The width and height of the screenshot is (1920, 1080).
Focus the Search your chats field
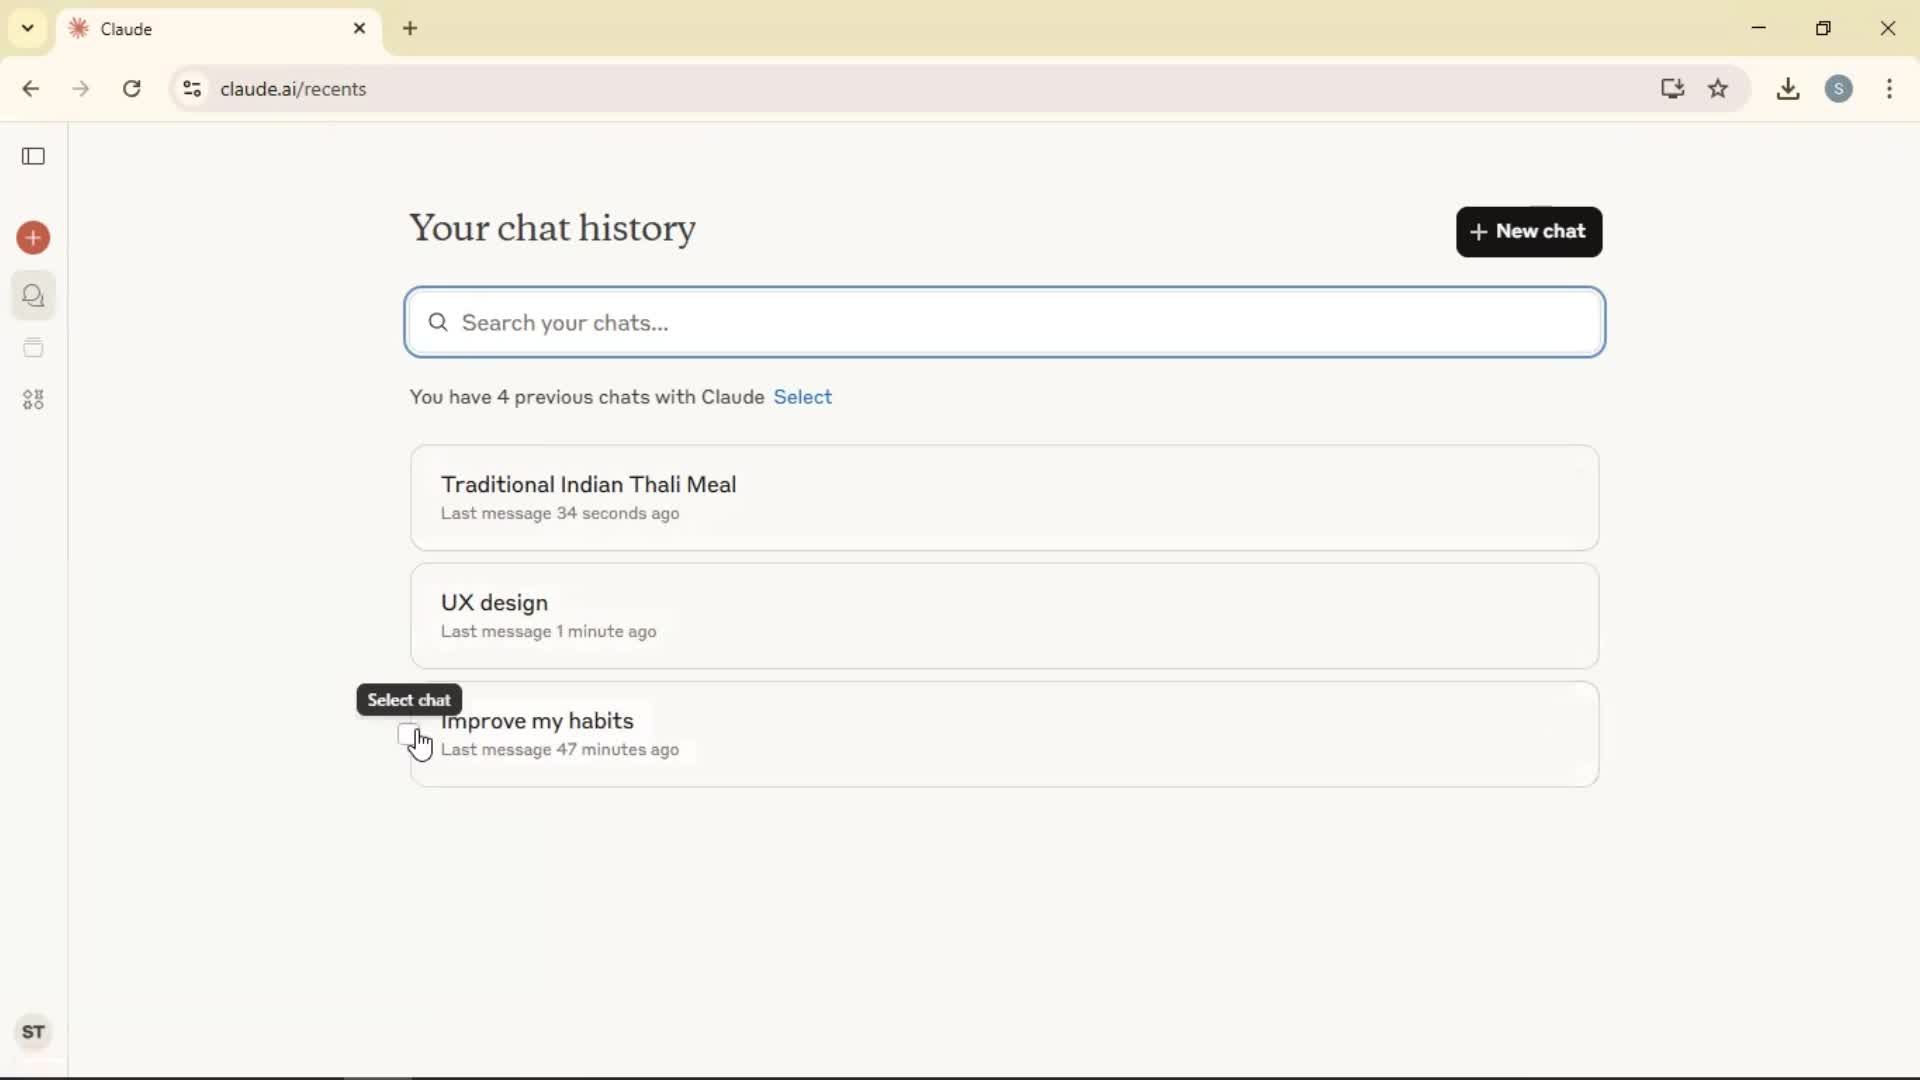pos(1005,323)
